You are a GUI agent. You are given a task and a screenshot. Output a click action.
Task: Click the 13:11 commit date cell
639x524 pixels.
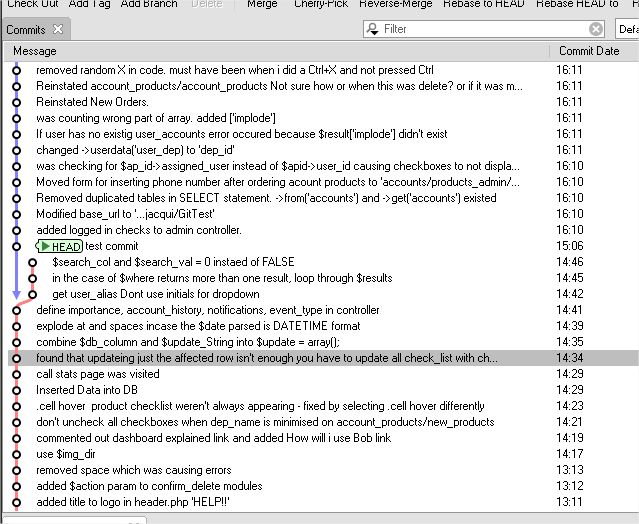(x=570, y=502)
